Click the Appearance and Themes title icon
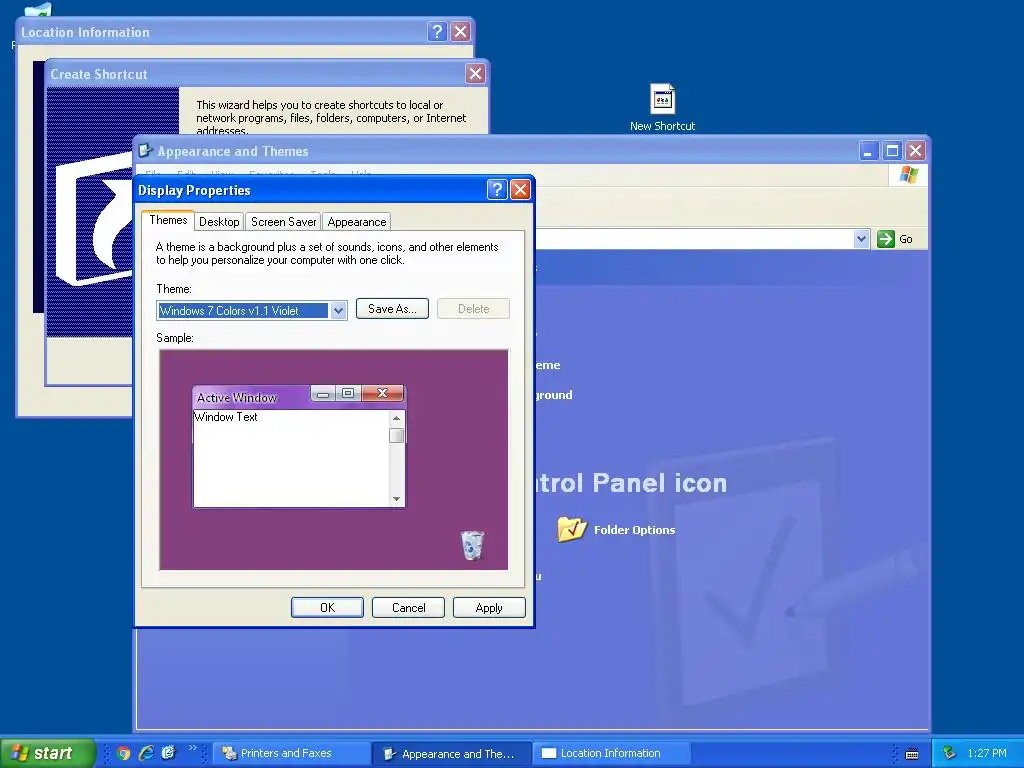 (146, 151)
